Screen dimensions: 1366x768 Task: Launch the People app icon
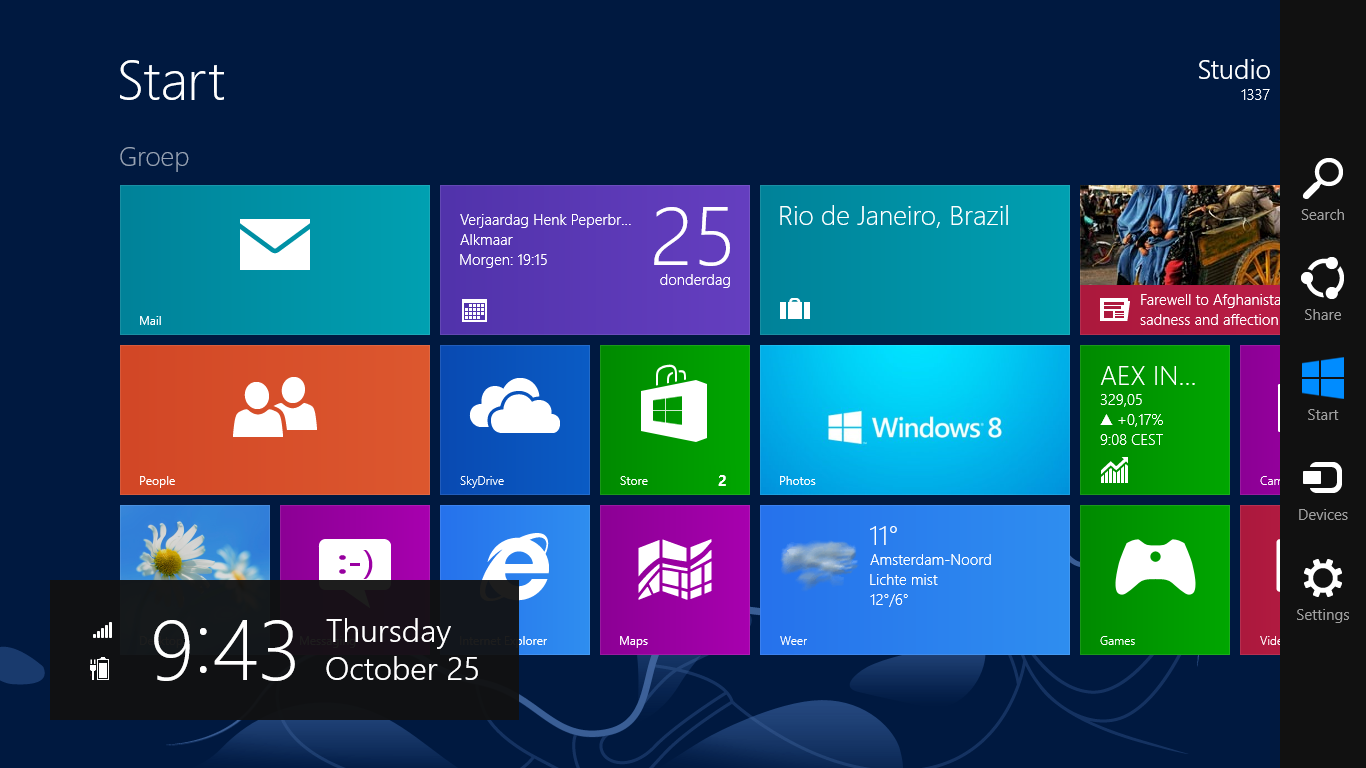275,407
